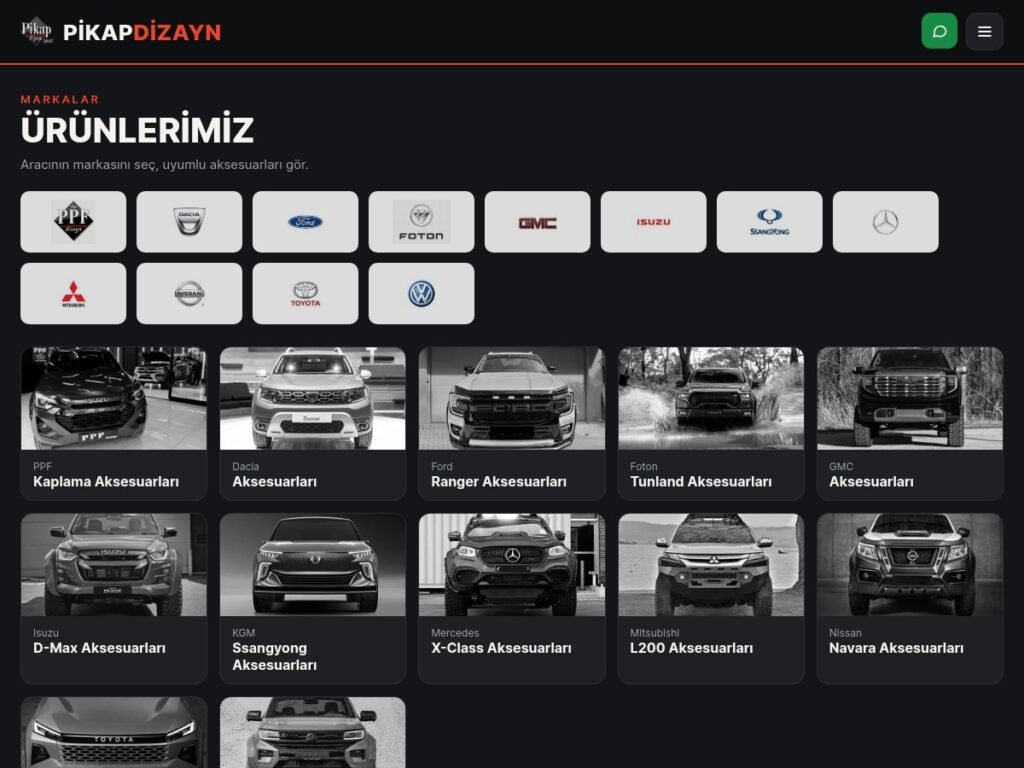Open Tunland Aksesuarları link
1024x768 pixels.
coord(701,482)
